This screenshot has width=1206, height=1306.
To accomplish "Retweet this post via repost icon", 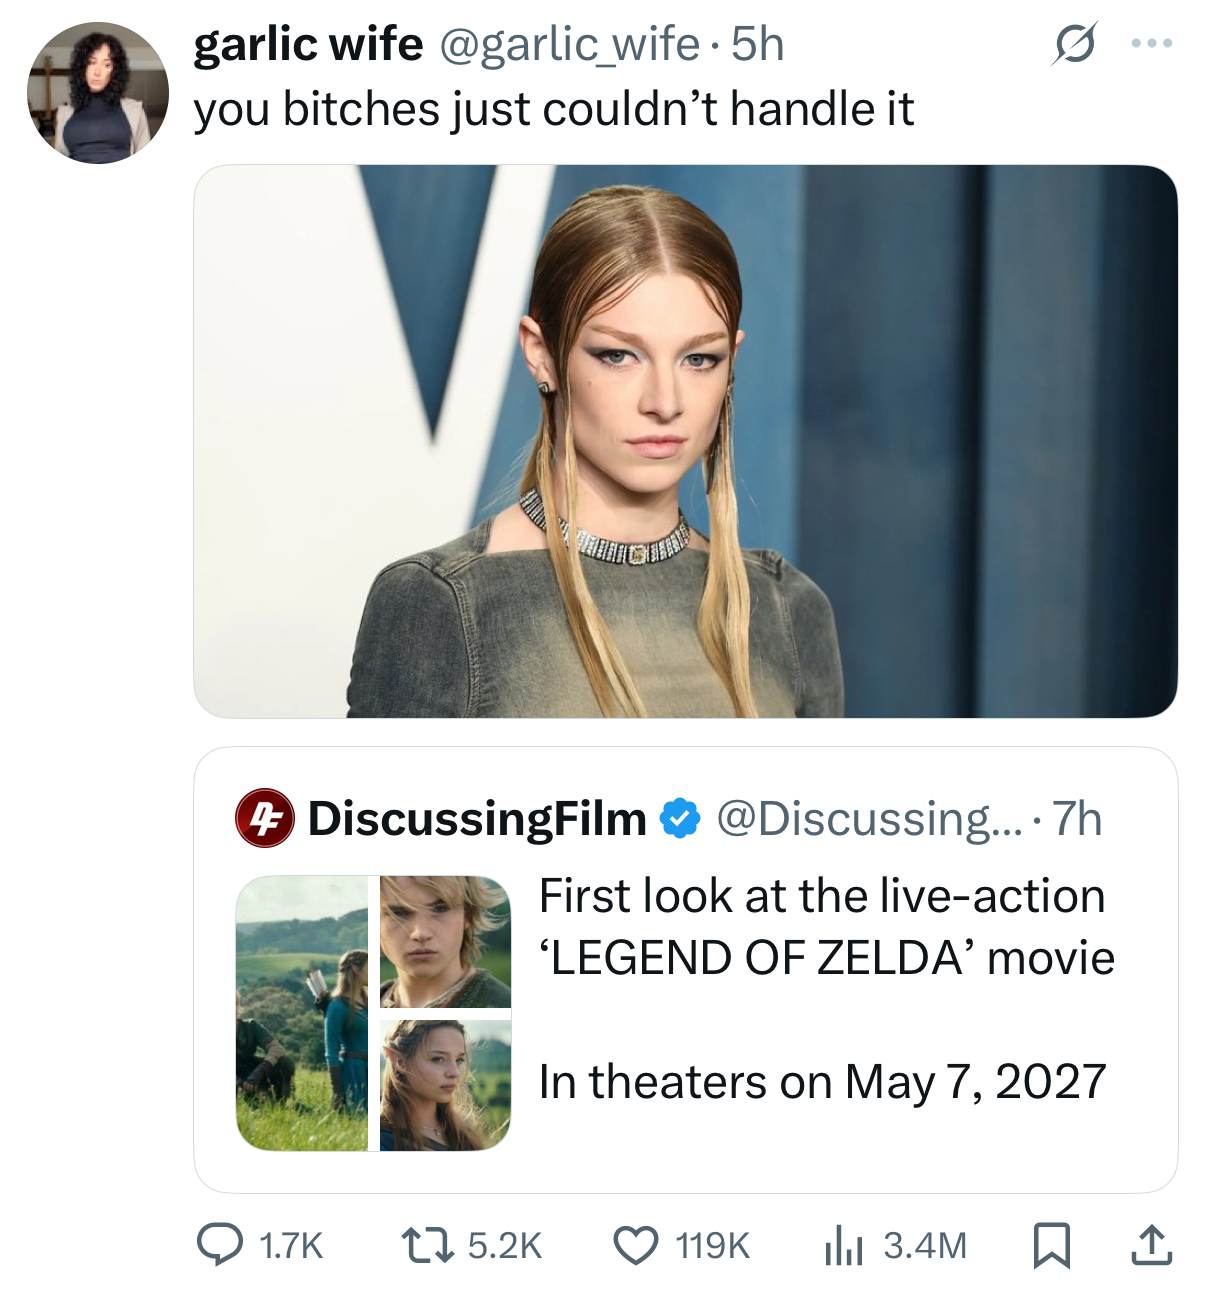I will pos(428,1245).
